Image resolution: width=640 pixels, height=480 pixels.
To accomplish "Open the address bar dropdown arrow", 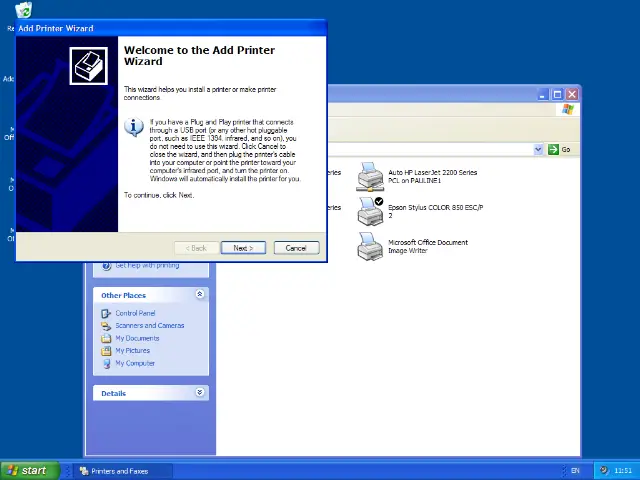I will 538,149.
